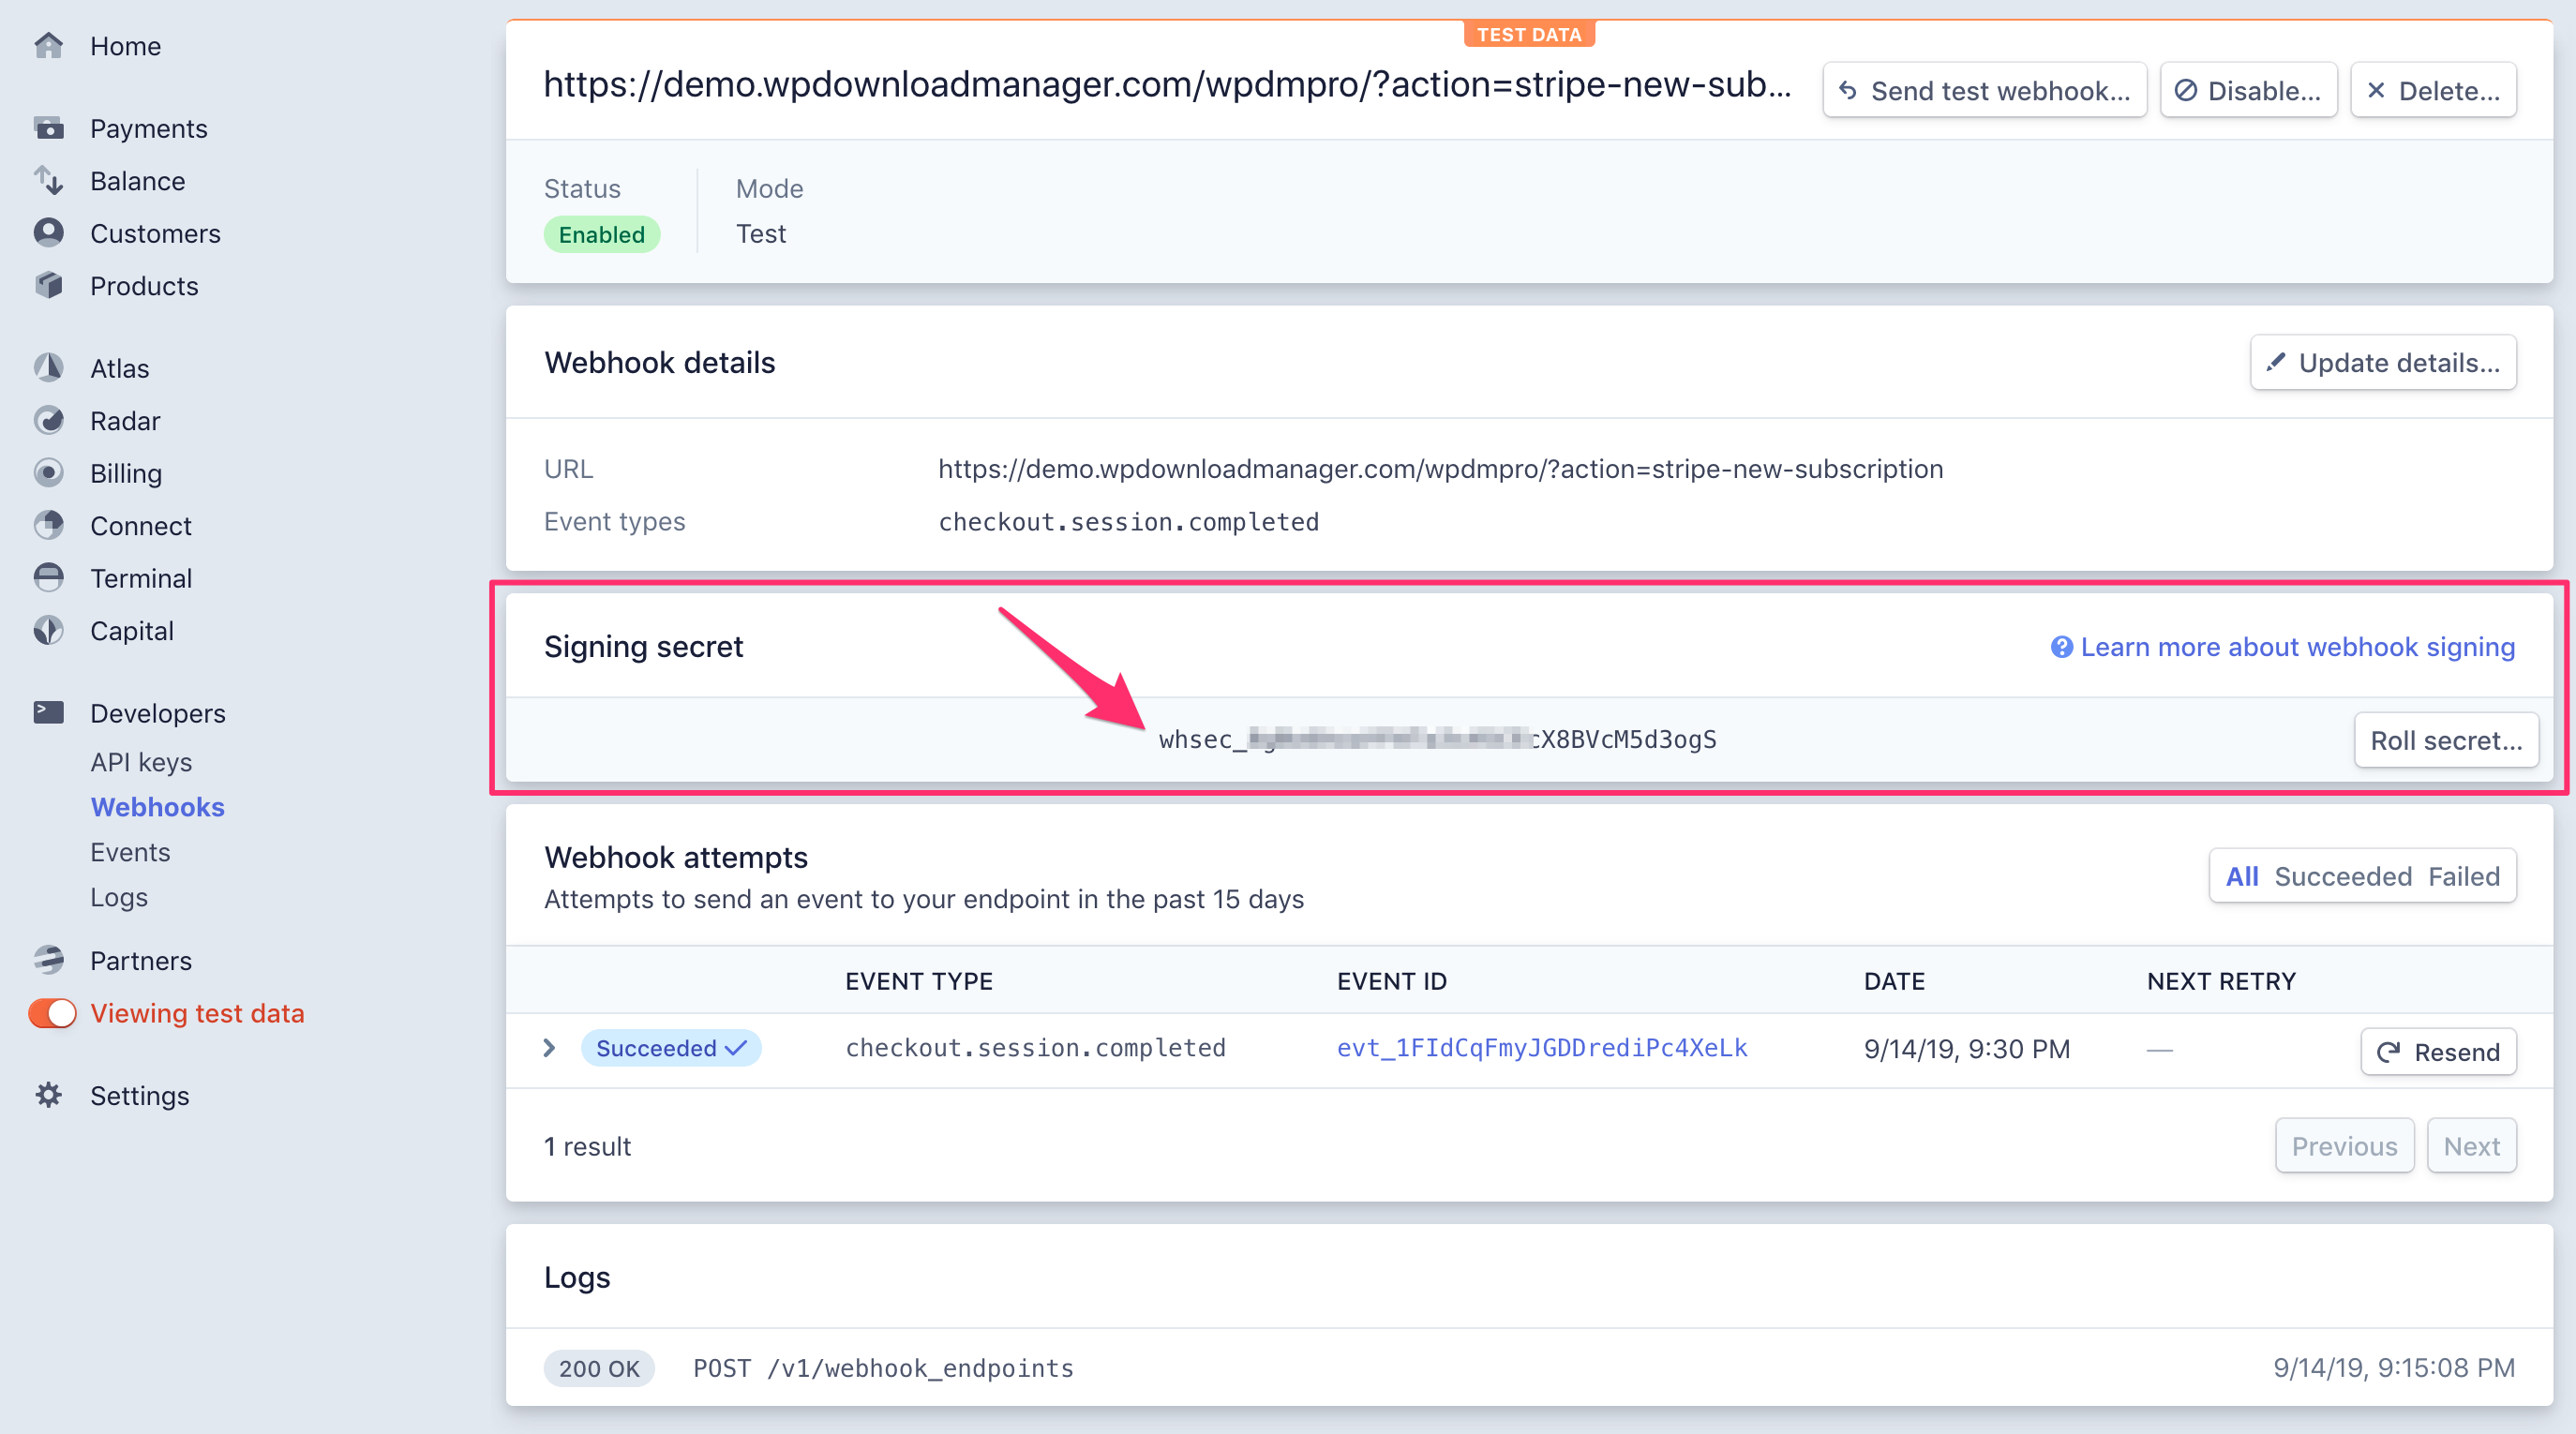
Task: Click the Billing icon in sidebar
Action: (48, 473)
